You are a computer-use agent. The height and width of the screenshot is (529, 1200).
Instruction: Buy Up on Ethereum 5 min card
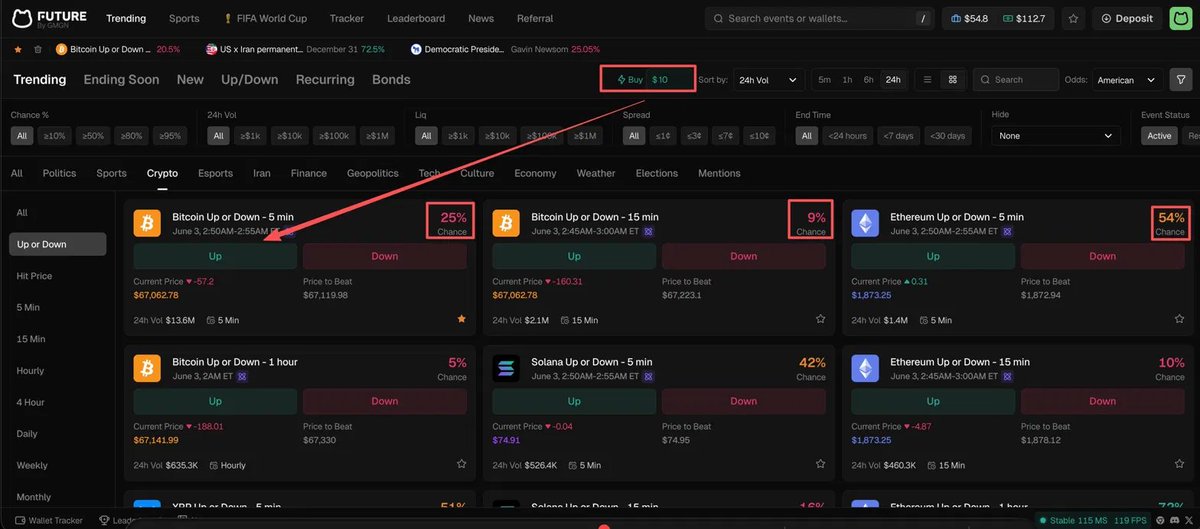point(933,256)
